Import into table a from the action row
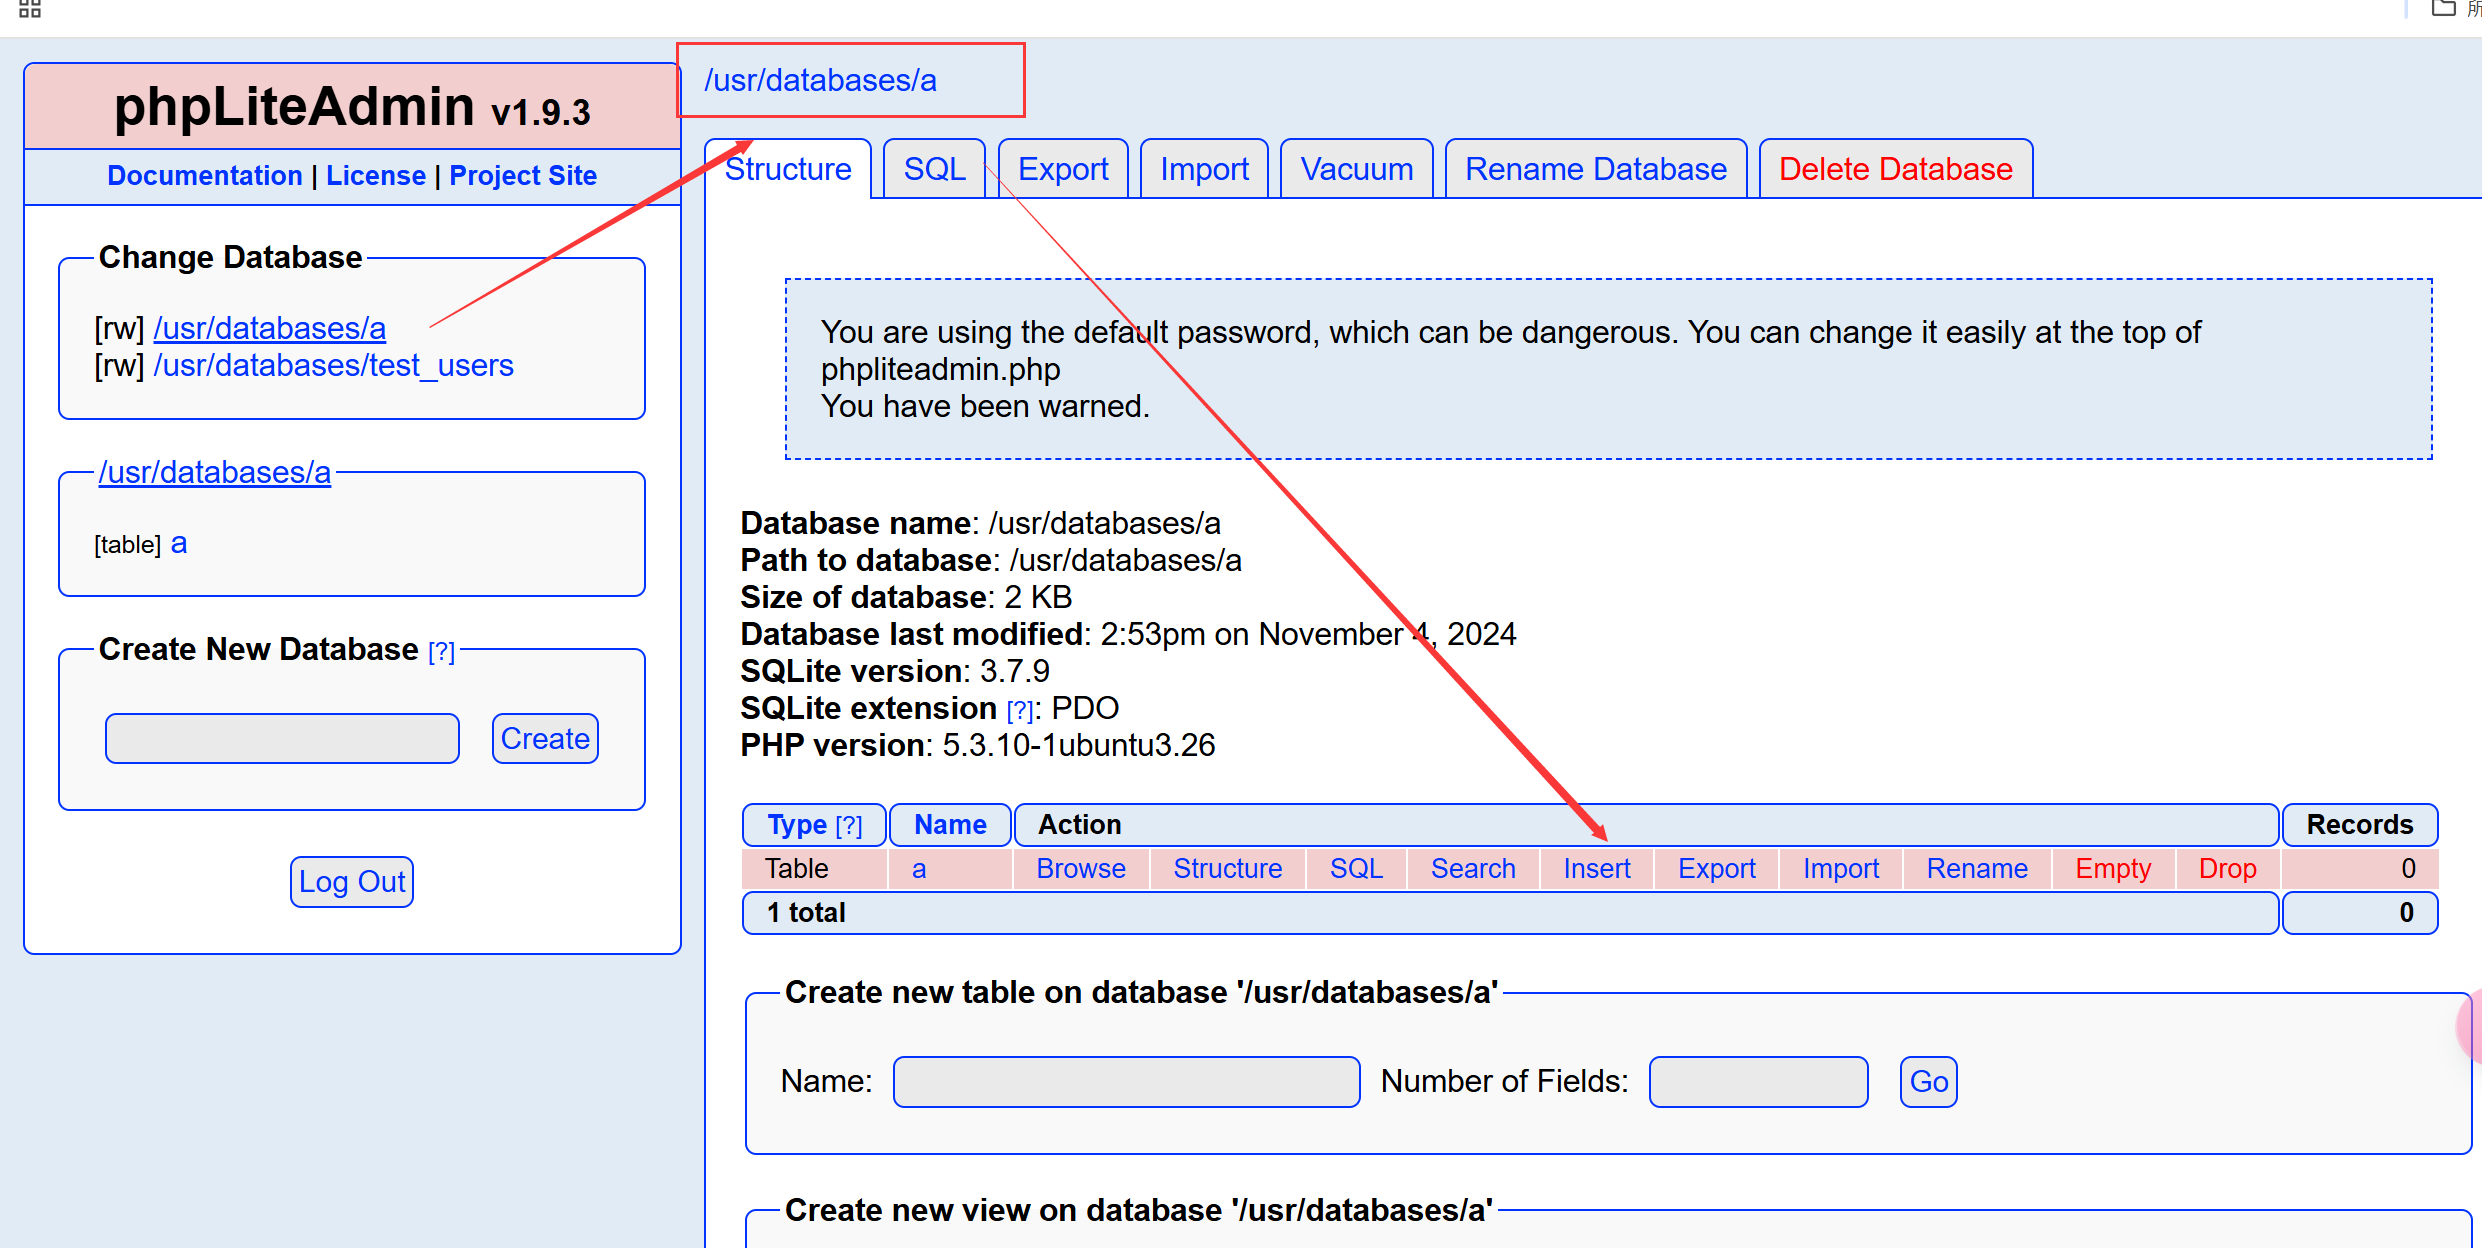The image size is (2482, 1248). [1841, 869]
